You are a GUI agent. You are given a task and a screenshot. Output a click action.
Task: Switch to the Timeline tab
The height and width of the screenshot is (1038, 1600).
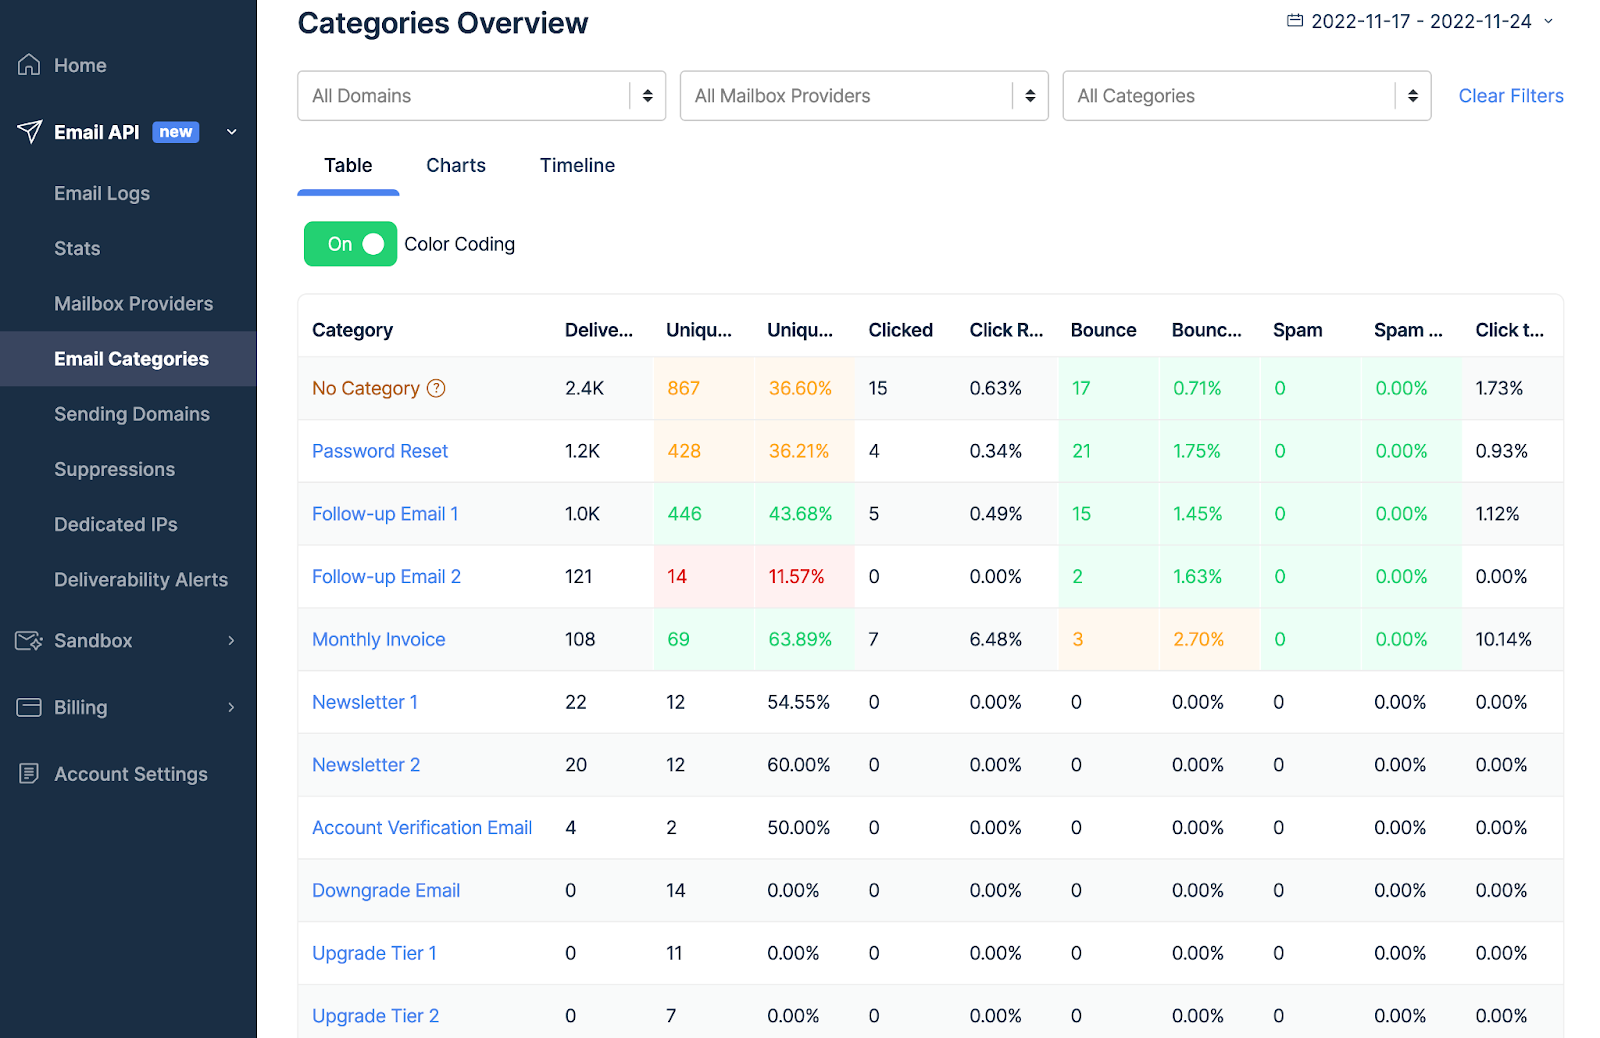click(577, 166)
